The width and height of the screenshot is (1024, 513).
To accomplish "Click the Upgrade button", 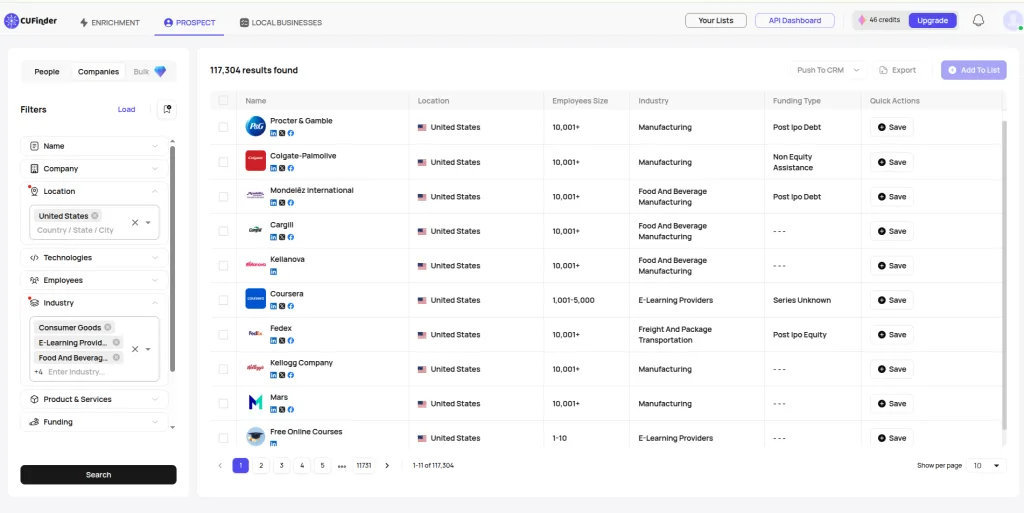I will (x=933, y=20).
